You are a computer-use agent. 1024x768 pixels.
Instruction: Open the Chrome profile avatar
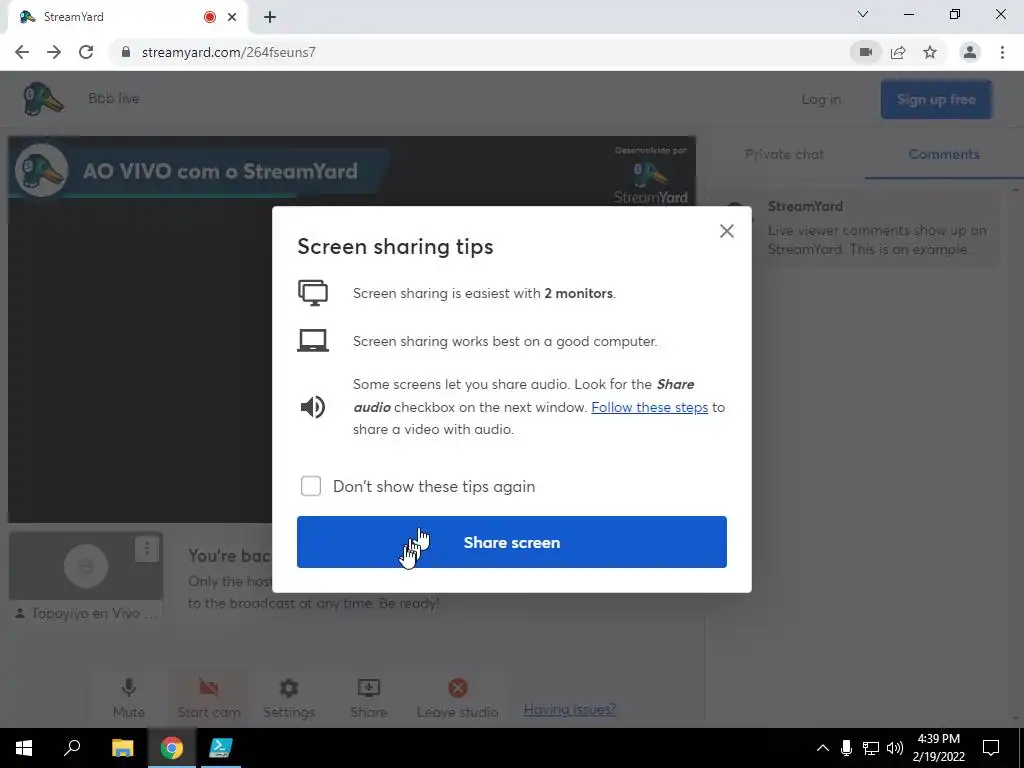[970, 52]
